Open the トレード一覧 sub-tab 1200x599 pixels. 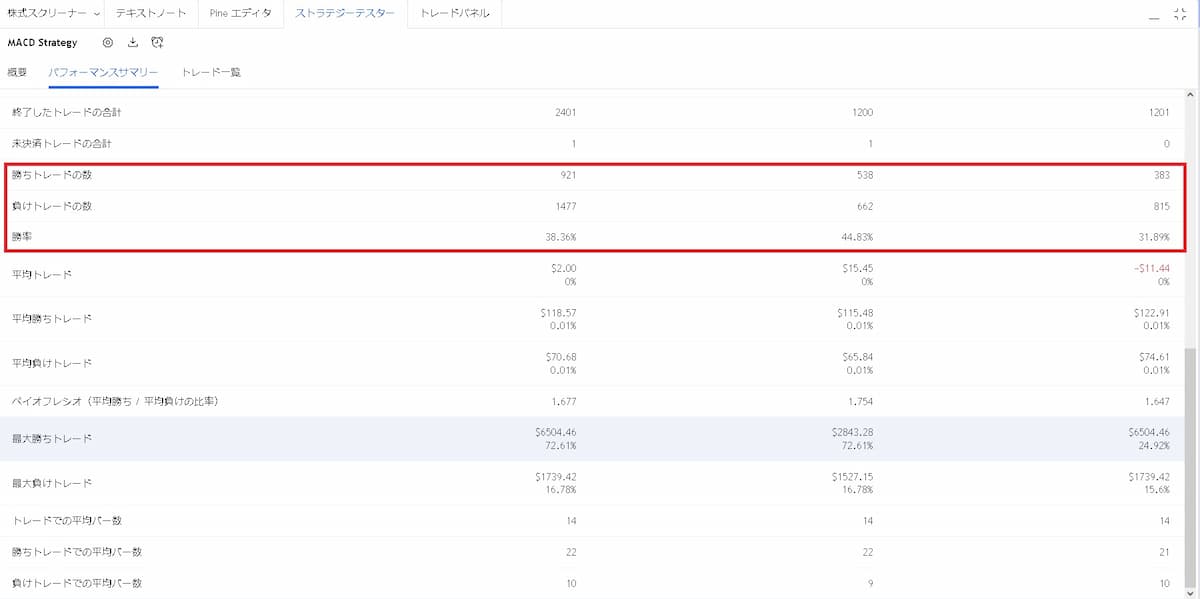click(211, 72)
